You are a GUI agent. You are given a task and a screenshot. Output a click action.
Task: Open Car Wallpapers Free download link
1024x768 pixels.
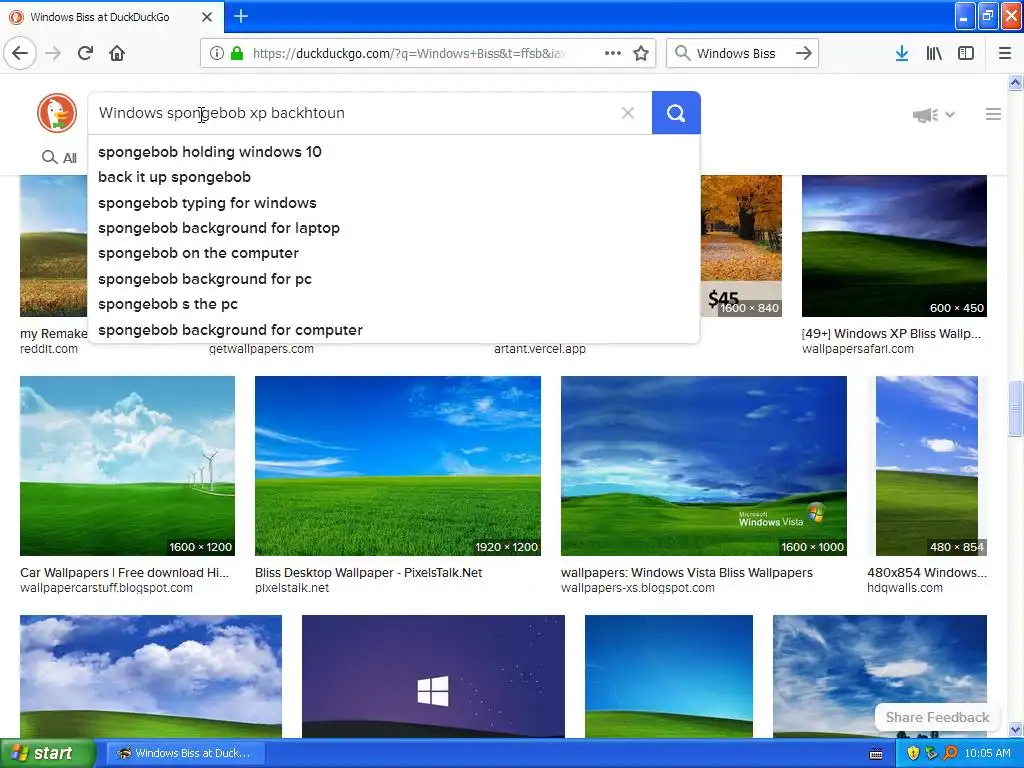click(125, 573)
